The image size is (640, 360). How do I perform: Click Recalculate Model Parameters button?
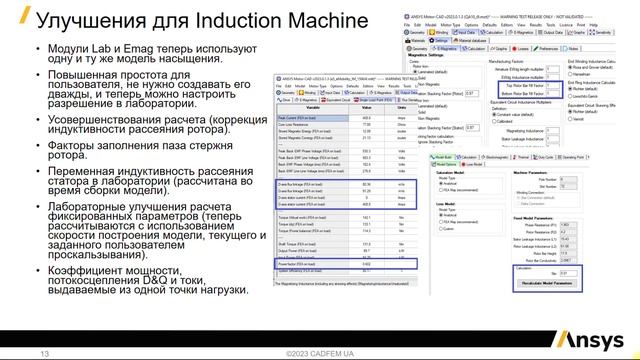(547, 283)
